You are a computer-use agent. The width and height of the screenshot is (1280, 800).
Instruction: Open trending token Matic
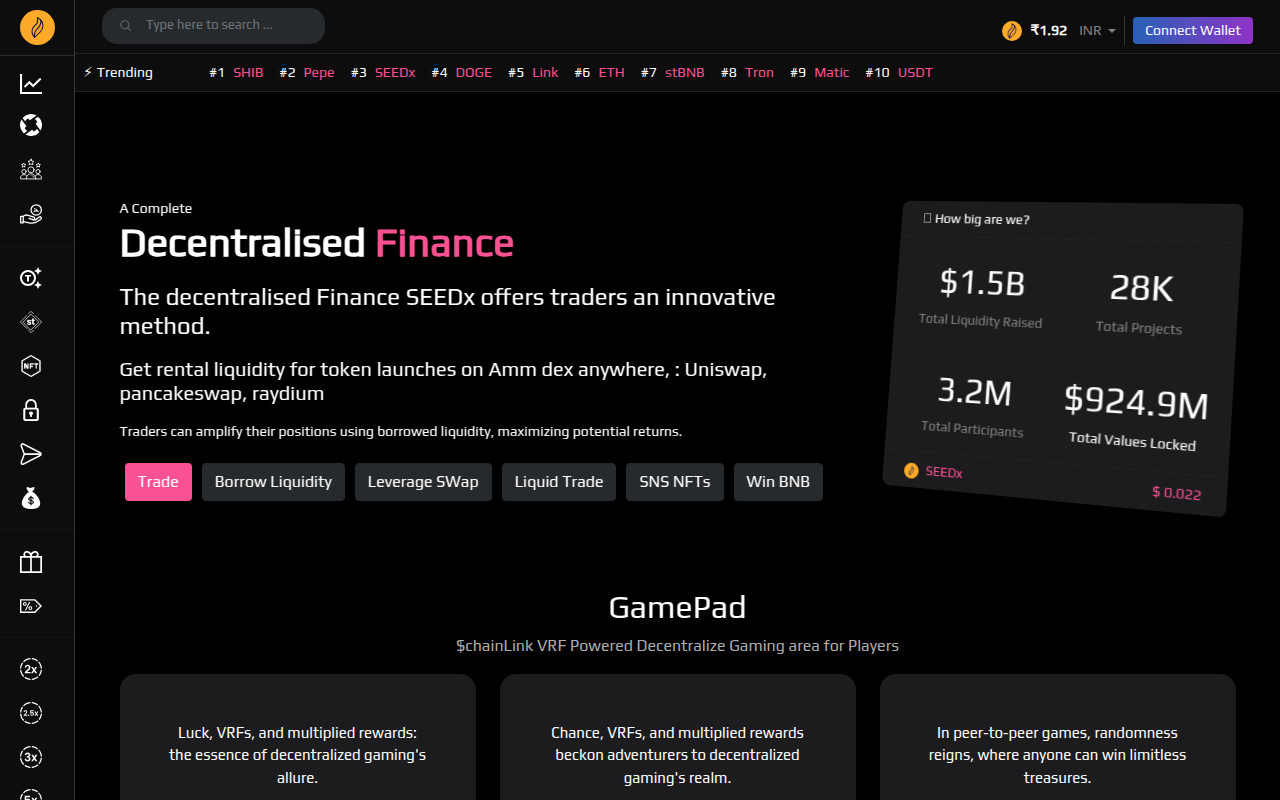click(832, 72)
